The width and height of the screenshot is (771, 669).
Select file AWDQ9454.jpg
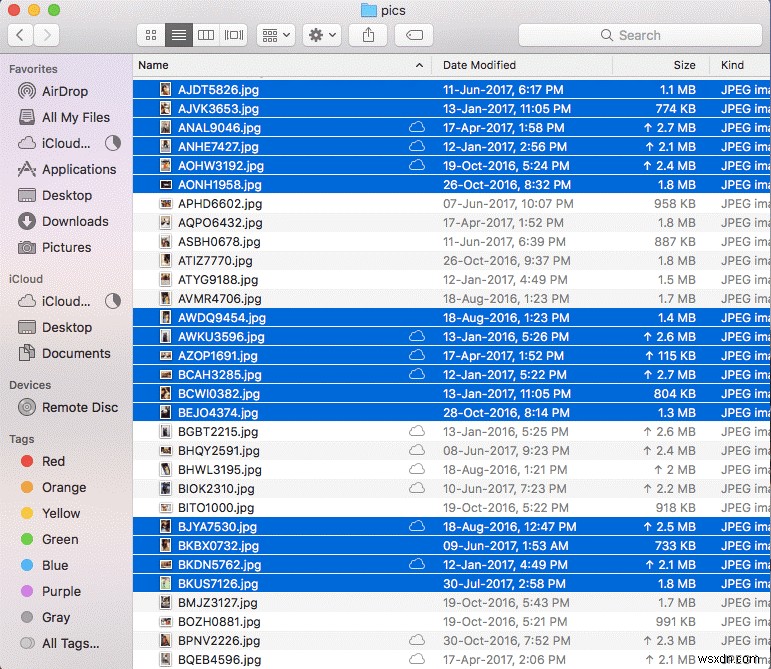tap(451, 318)
